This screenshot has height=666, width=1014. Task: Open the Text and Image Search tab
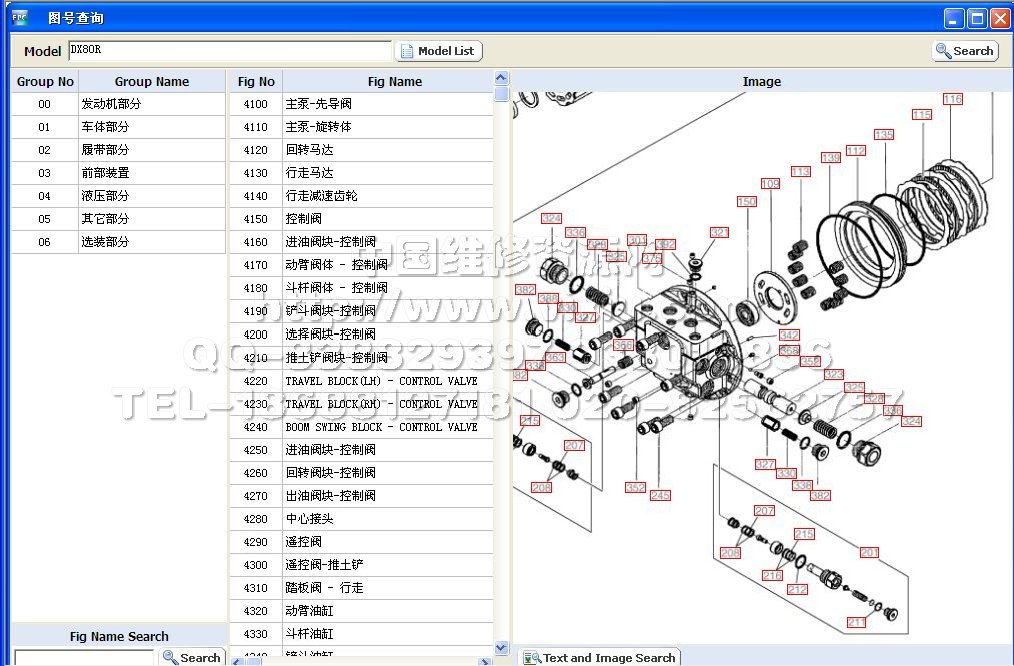click(600, 657)
